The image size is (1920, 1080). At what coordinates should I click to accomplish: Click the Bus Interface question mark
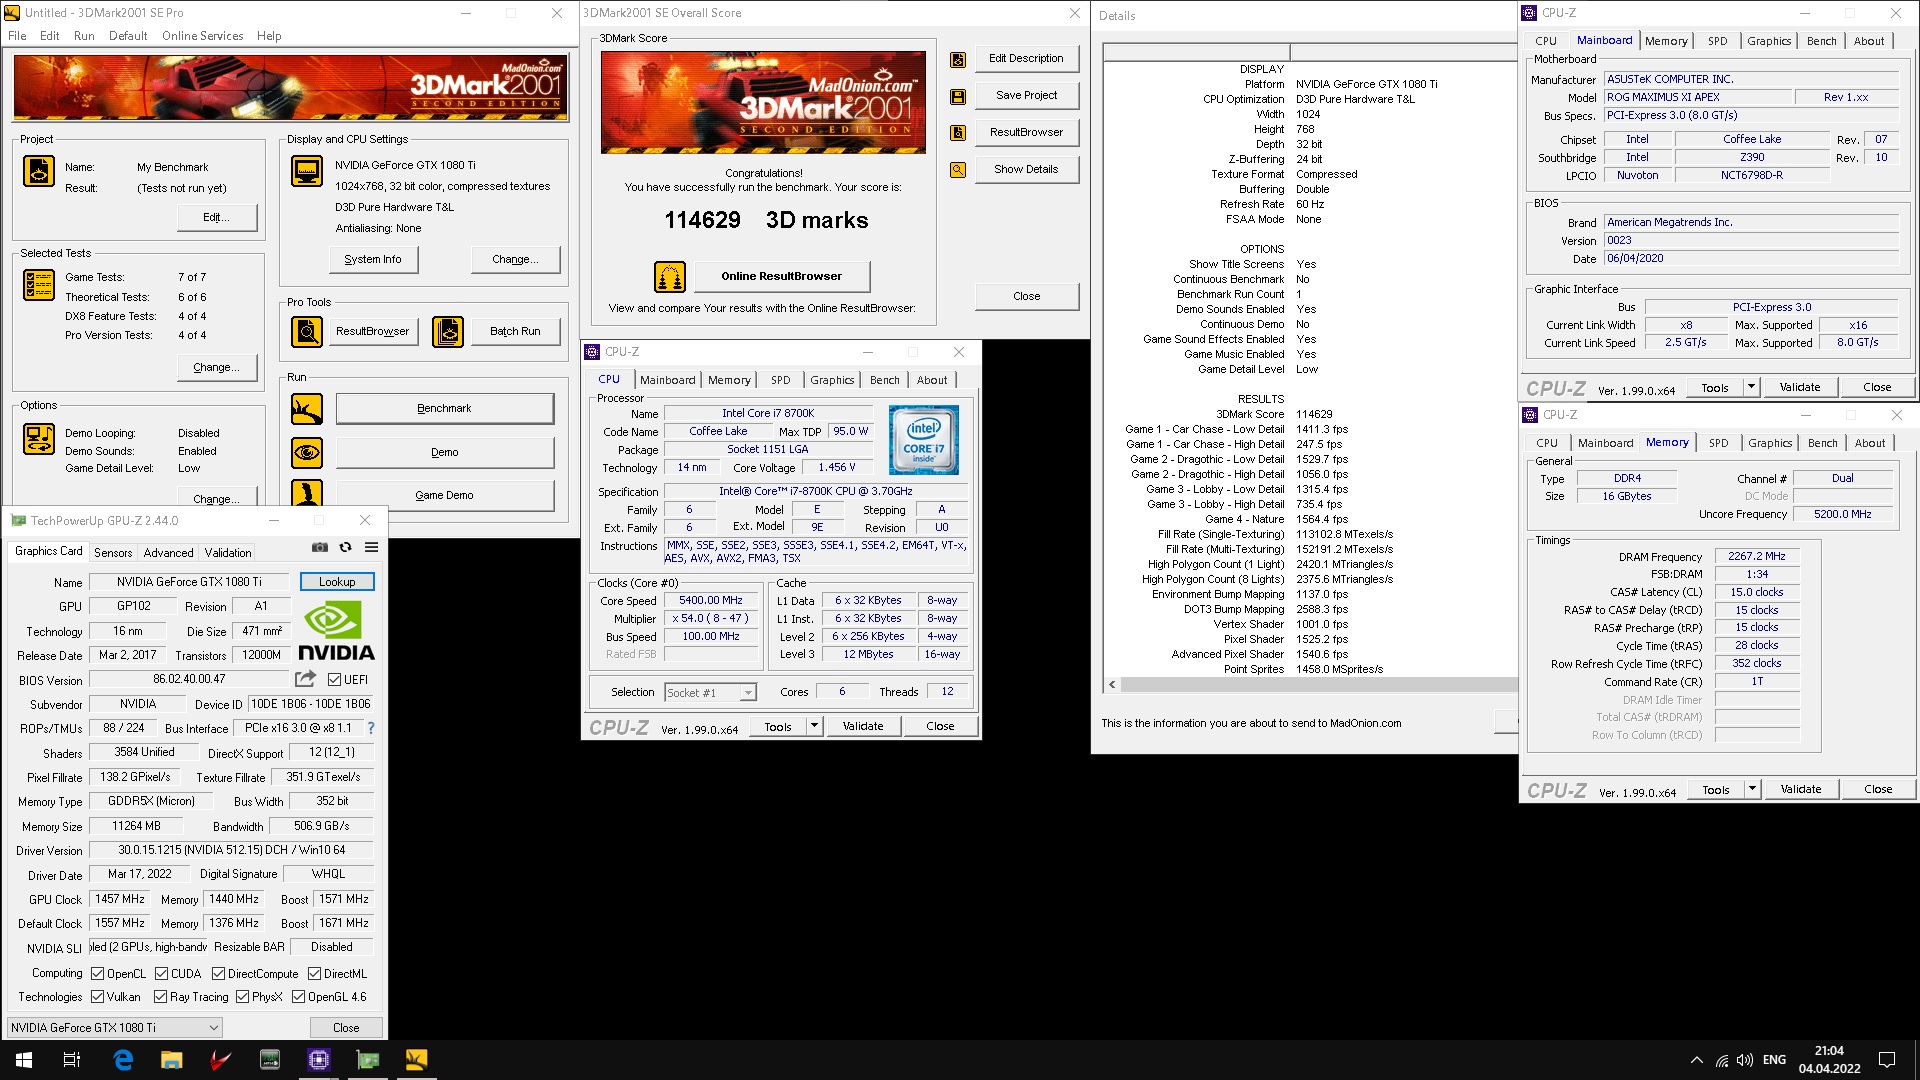(371, 728)
